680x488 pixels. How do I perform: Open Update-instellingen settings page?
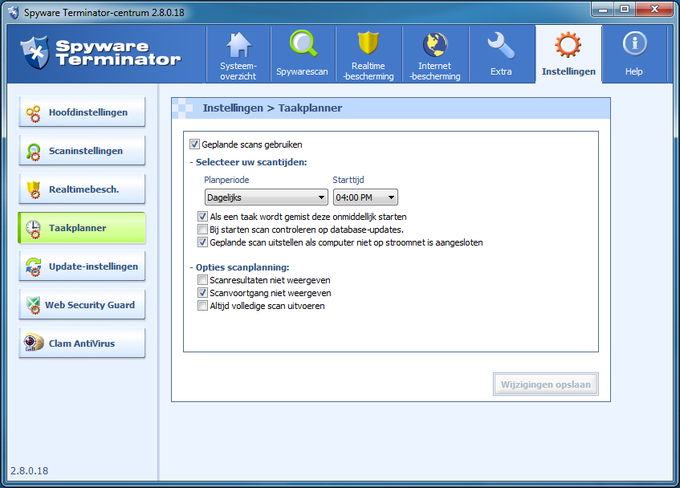[x=82, y=266]
